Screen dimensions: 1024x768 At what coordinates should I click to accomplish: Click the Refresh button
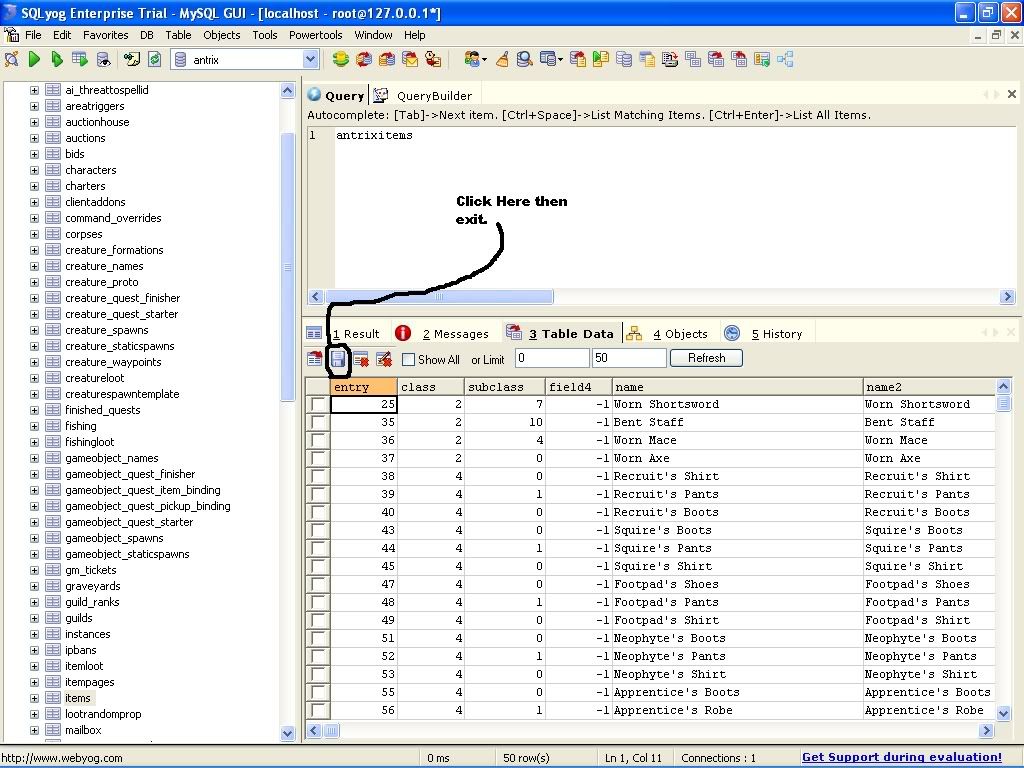tap(706, 358)
